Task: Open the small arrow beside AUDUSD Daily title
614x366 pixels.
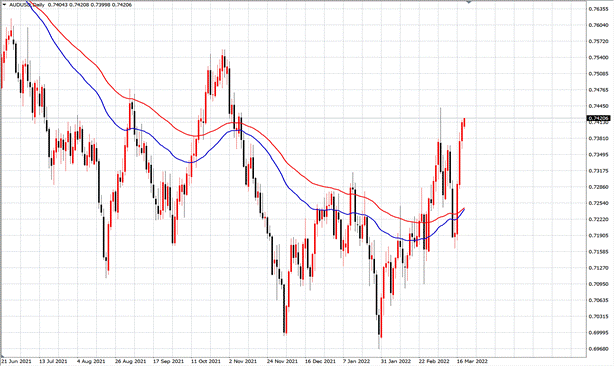Action: click(x=4, y=5)
